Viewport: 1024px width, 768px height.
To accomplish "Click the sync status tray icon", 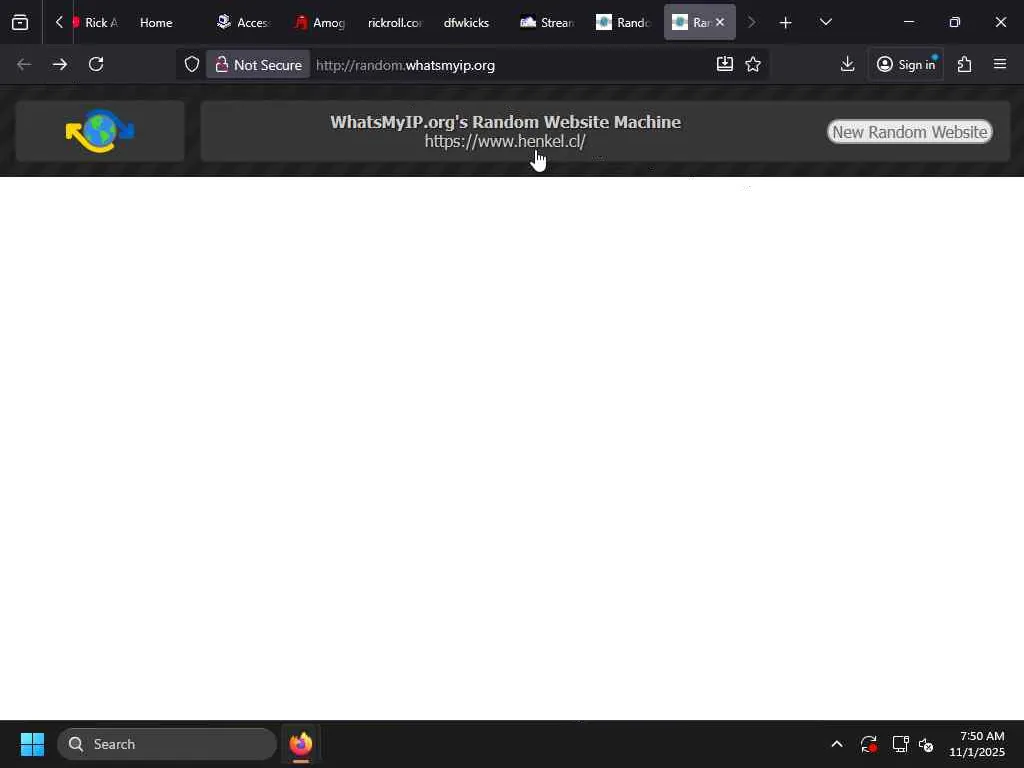I will 868,744.
